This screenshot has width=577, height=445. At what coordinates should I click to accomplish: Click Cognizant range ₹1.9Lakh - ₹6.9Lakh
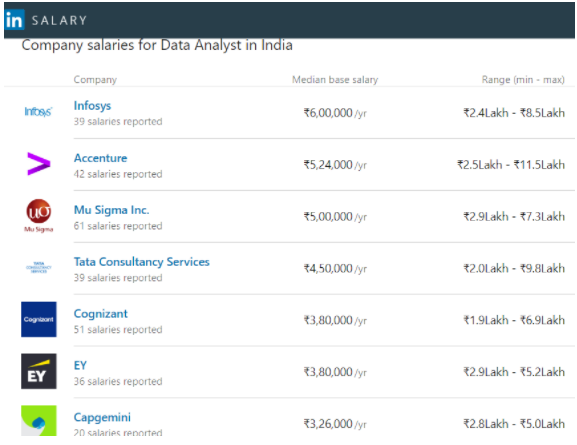[x=514, y=320]
